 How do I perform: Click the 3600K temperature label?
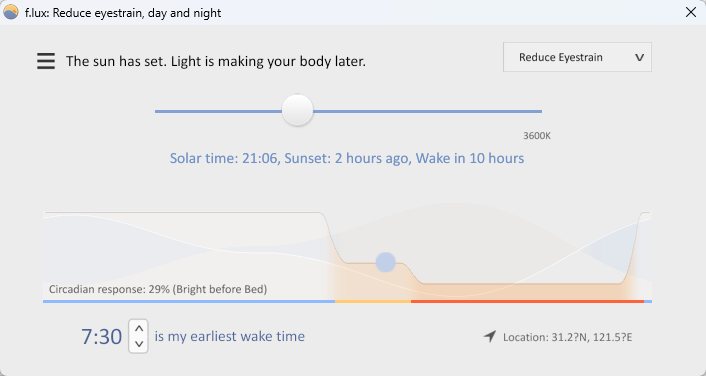coord(537,136)
